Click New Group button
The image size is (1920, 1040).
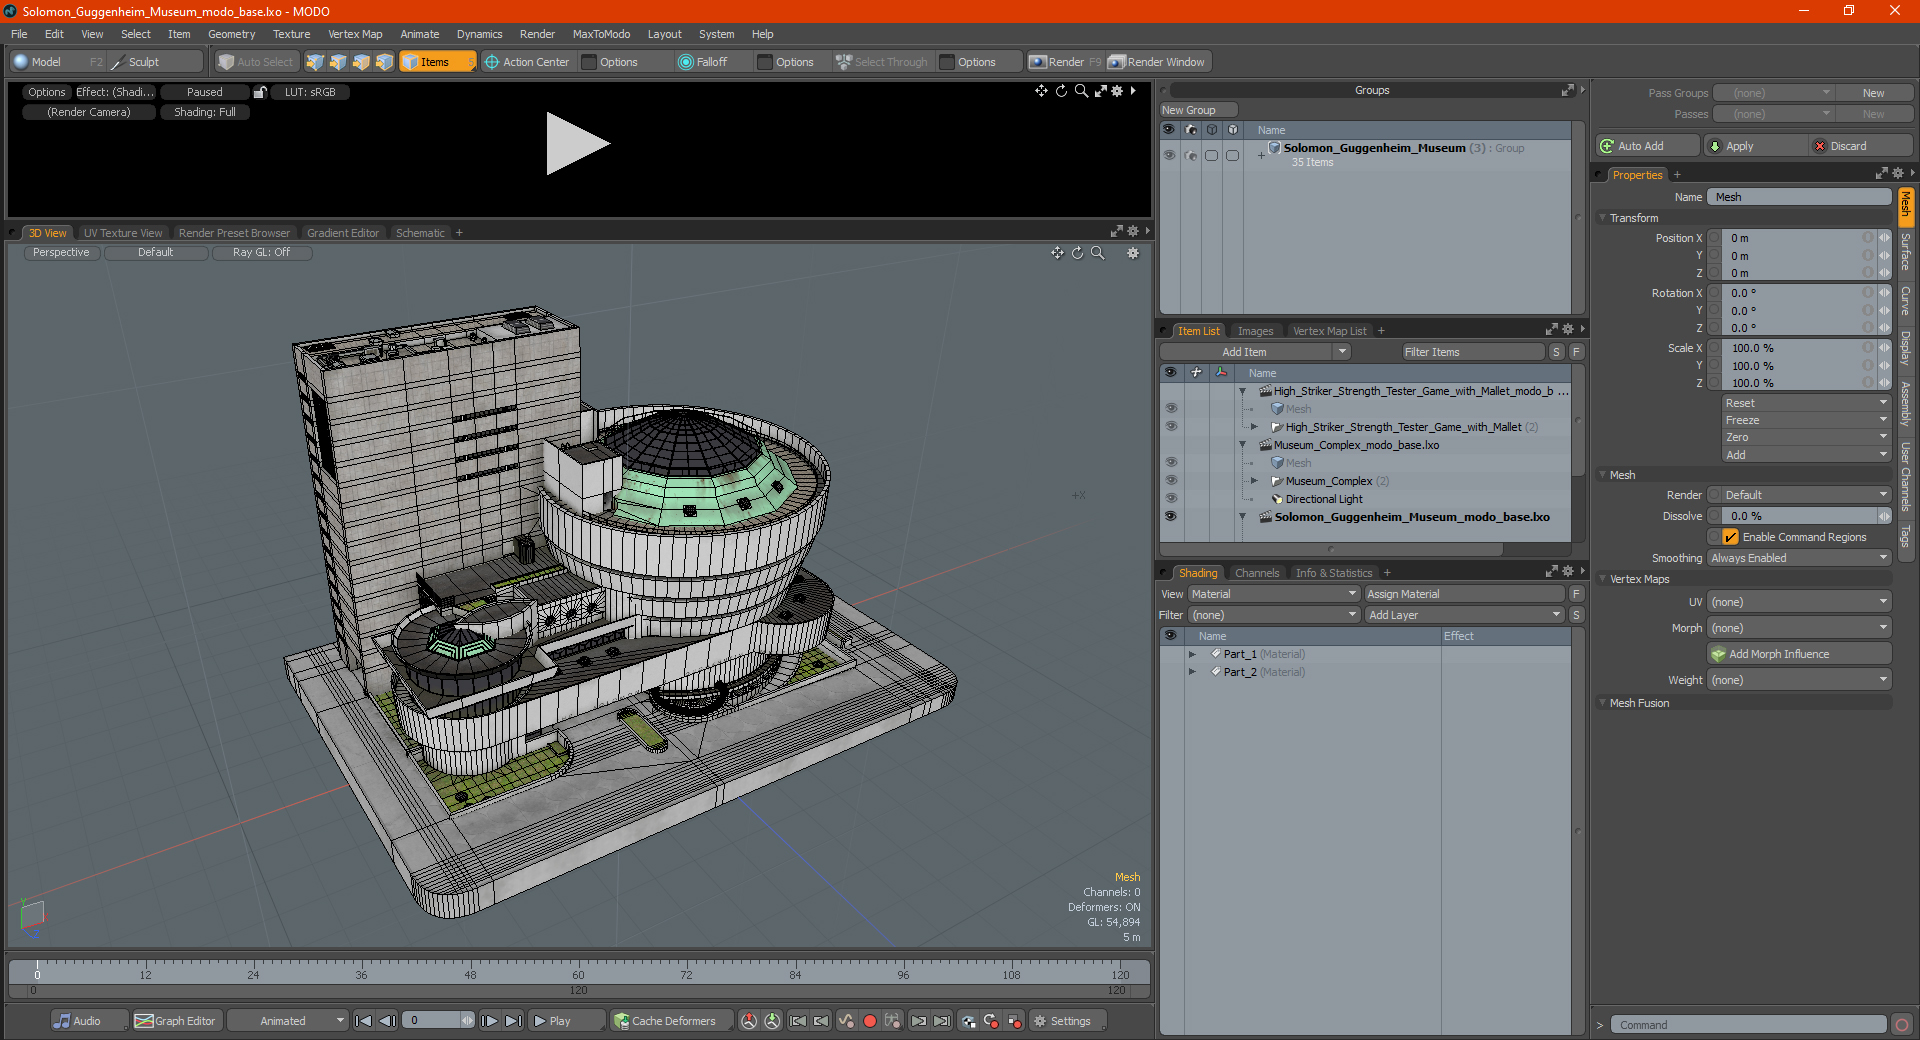(x=1198, y=110)
